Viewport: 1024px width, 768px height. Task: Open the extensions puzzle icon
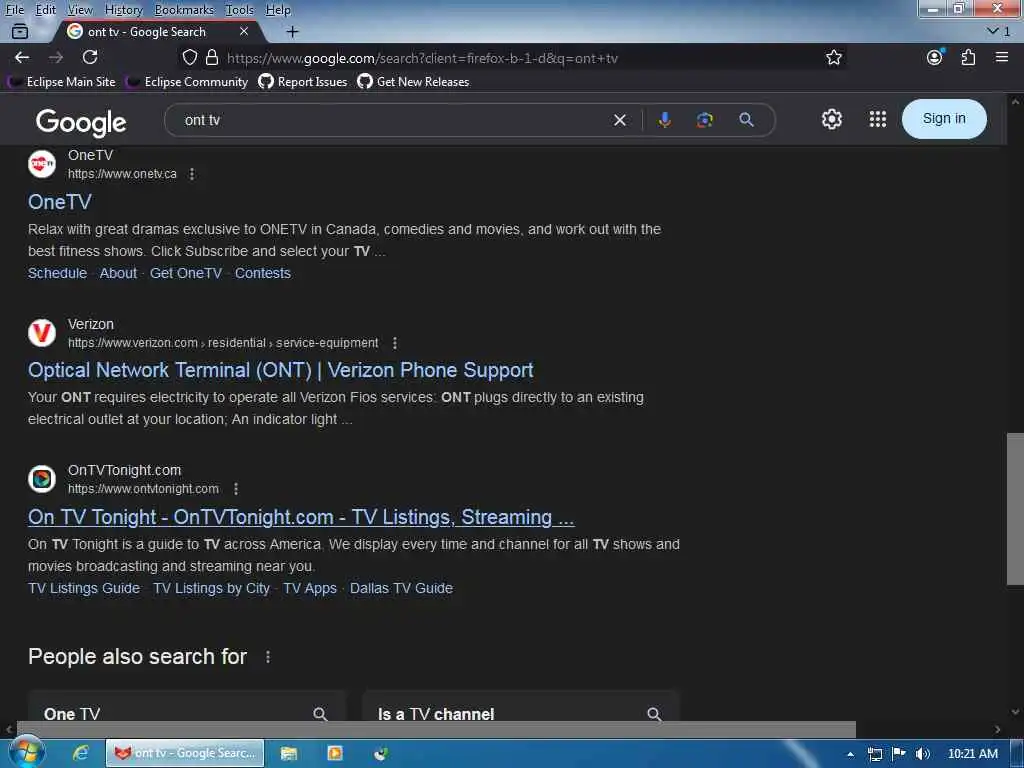[x=968, y=57]
